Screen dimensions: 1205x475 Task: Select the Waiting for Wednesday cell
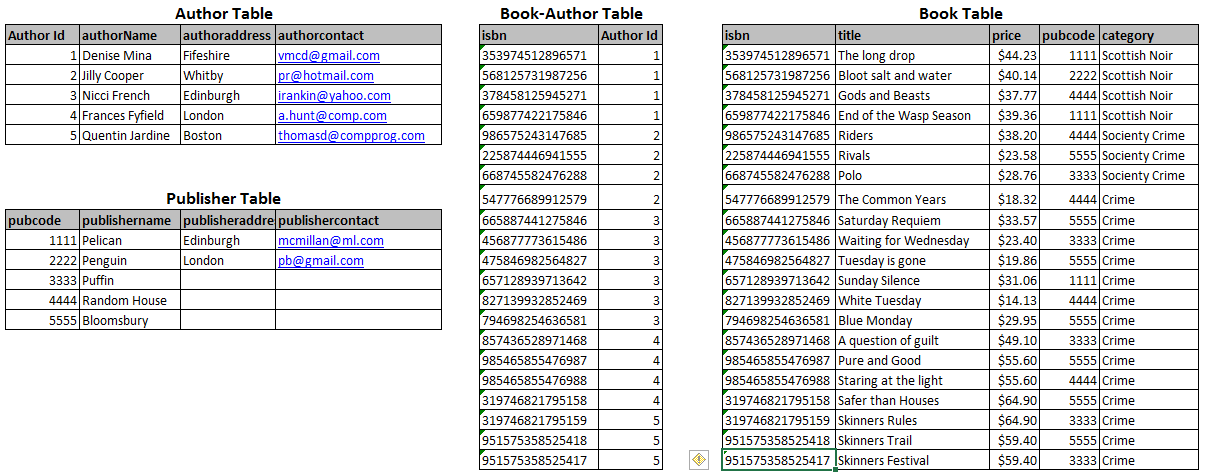point(912,241)
